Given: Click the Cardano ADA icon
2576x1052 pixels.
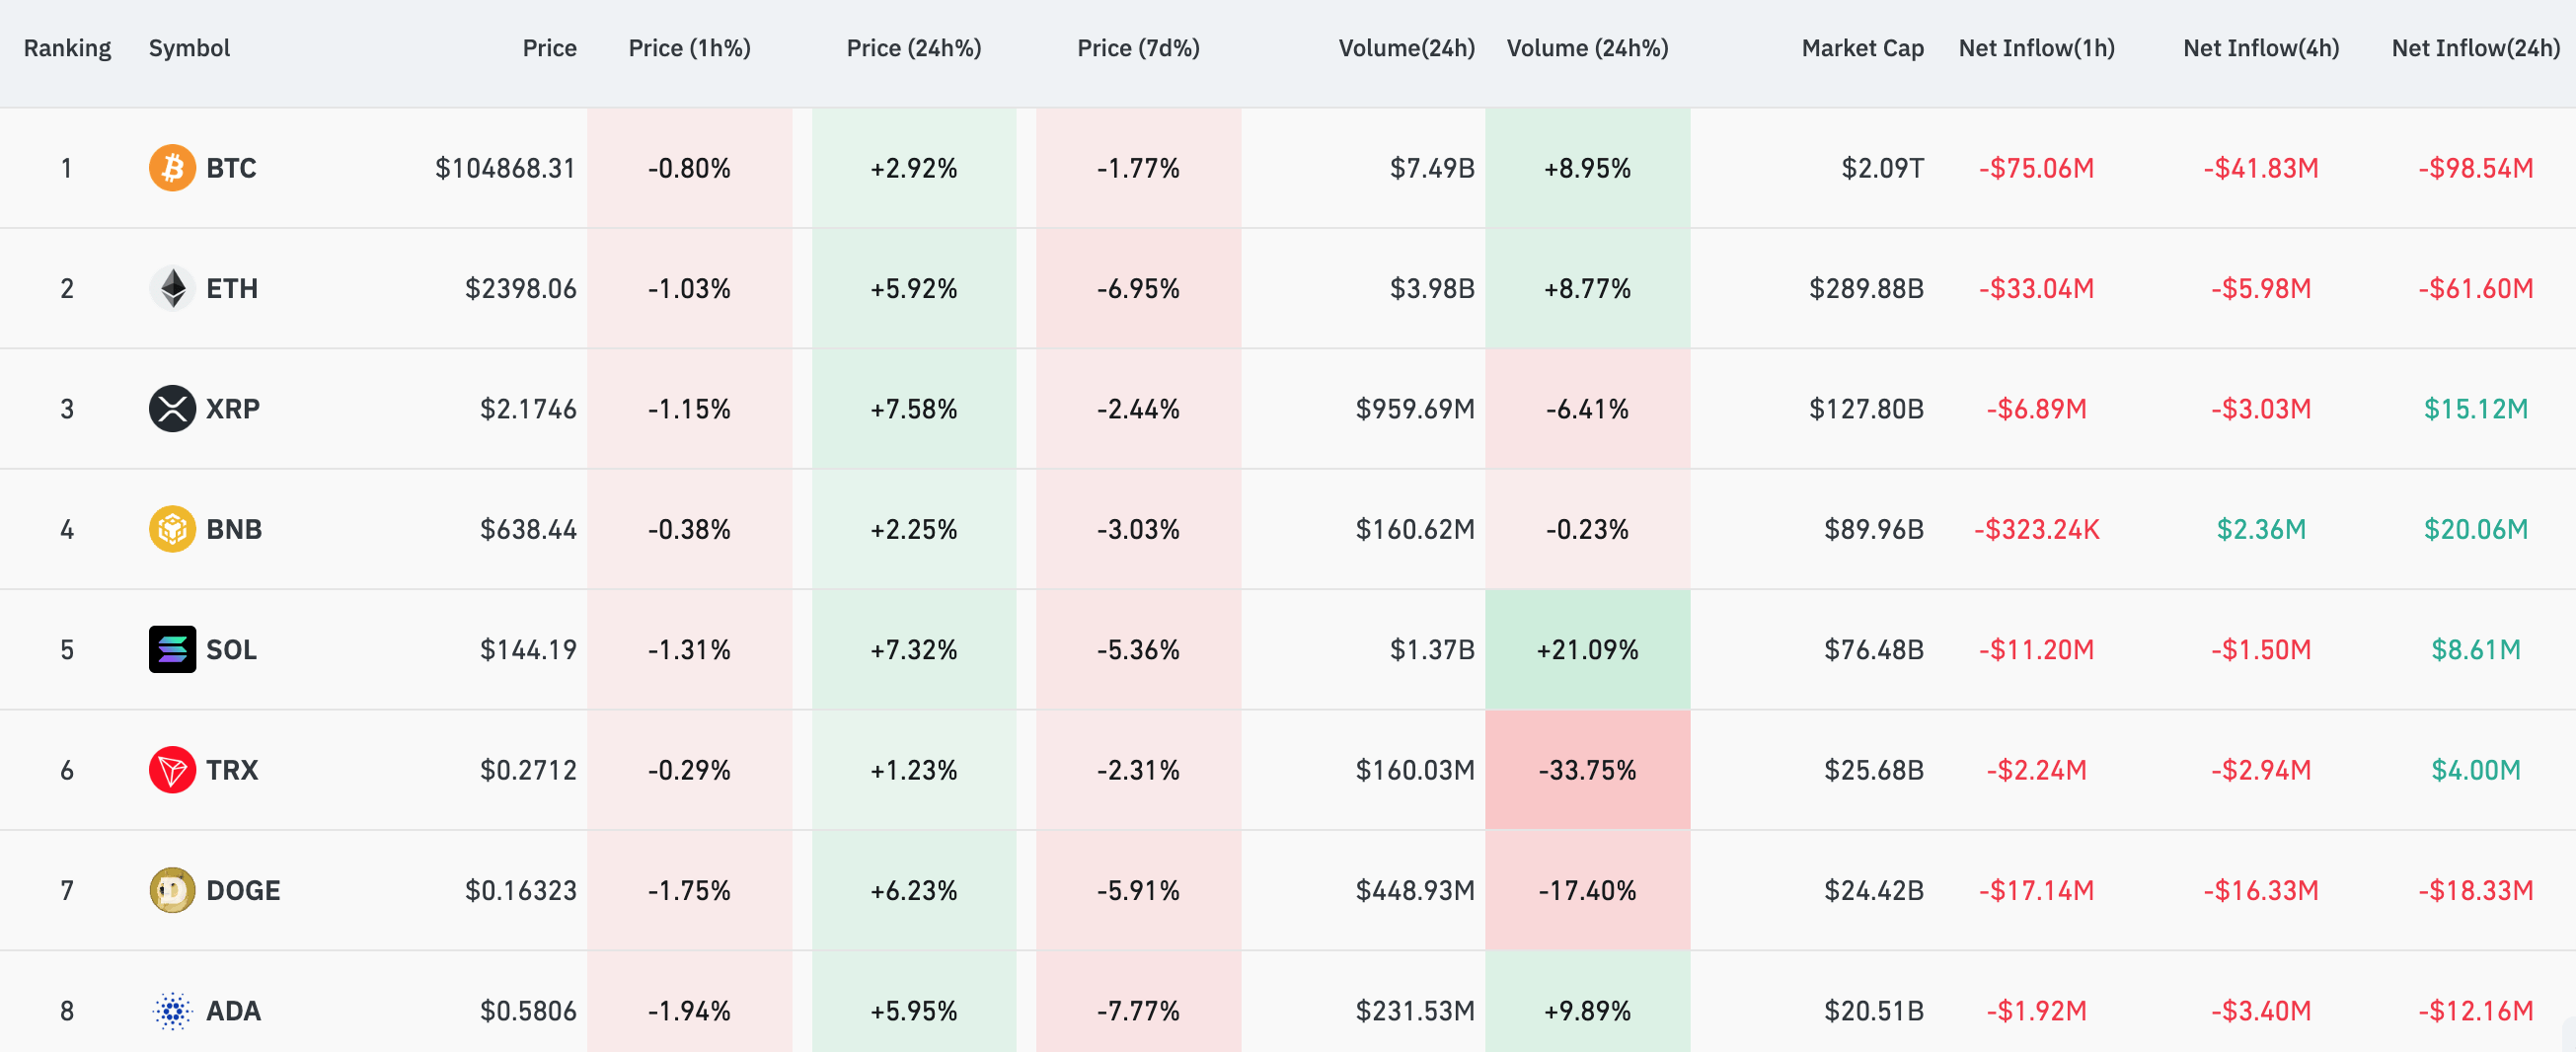Looking at the screenshot, I should pyautogui.click(x=172, y=1011).
